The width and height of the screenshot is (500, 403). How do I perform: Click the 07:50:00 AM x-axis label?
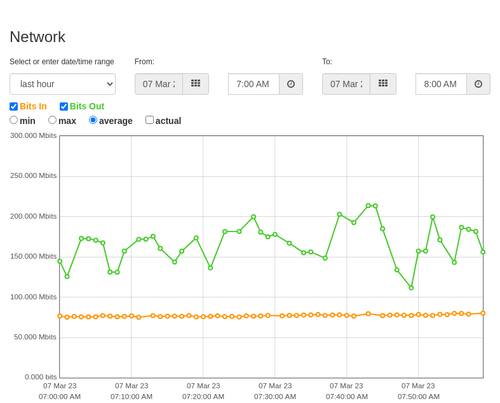click(418, 397)
